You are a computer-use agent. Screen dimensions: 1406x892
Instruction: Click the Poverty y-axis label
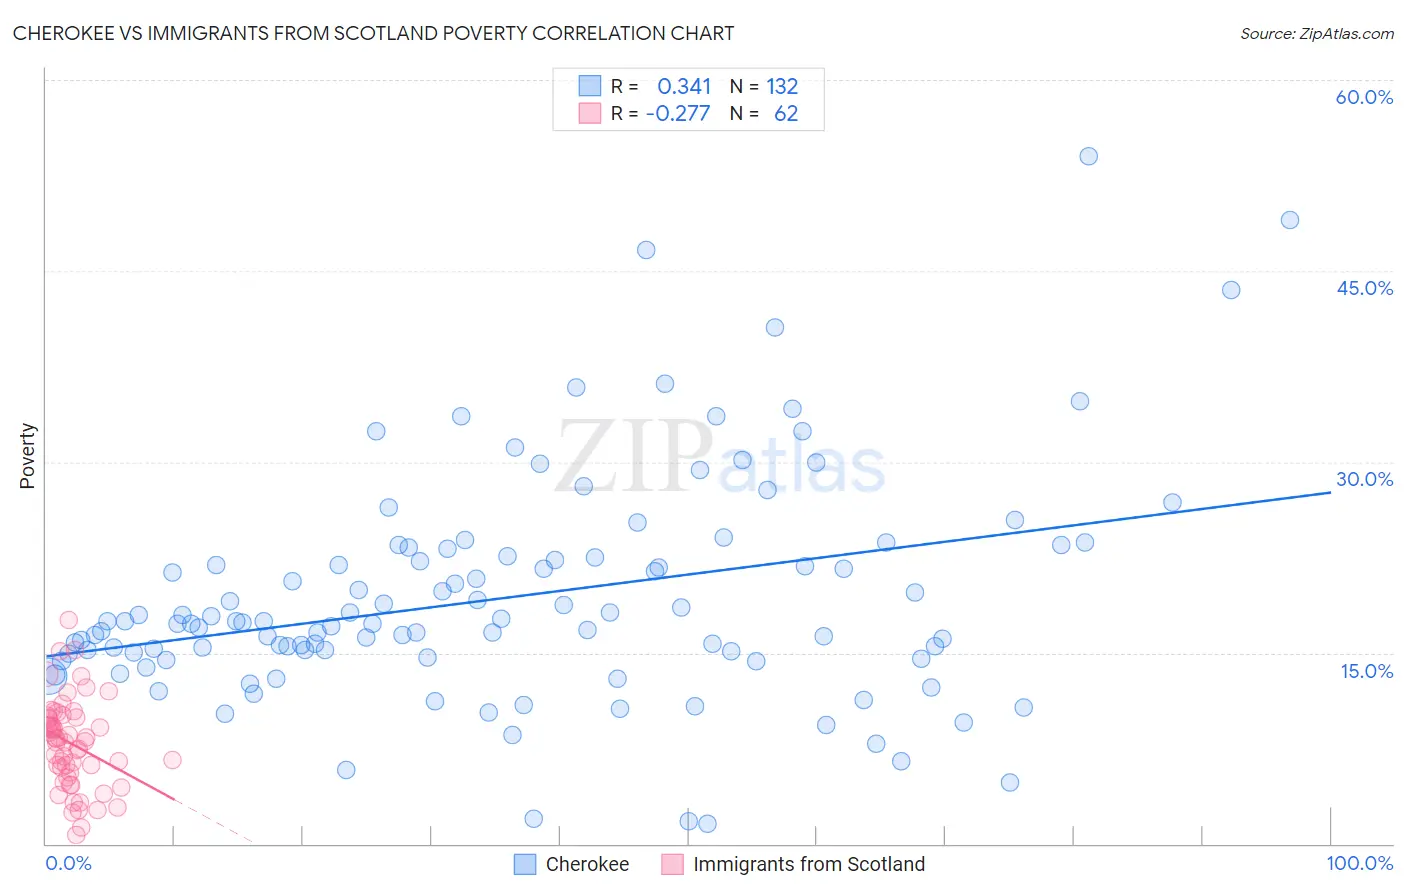27,456
